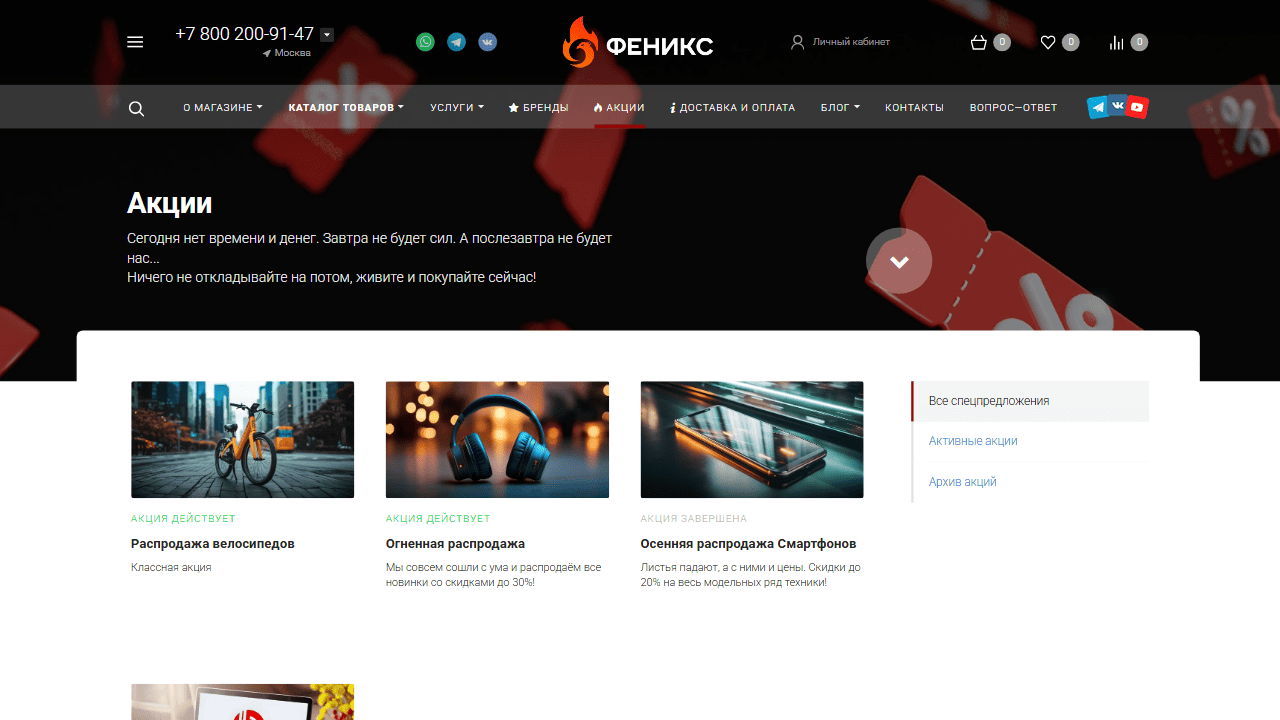The width and height of the screenshot is (1280, 720).
Task: Open the favorites heart icon
Action: pos(1048,42)
